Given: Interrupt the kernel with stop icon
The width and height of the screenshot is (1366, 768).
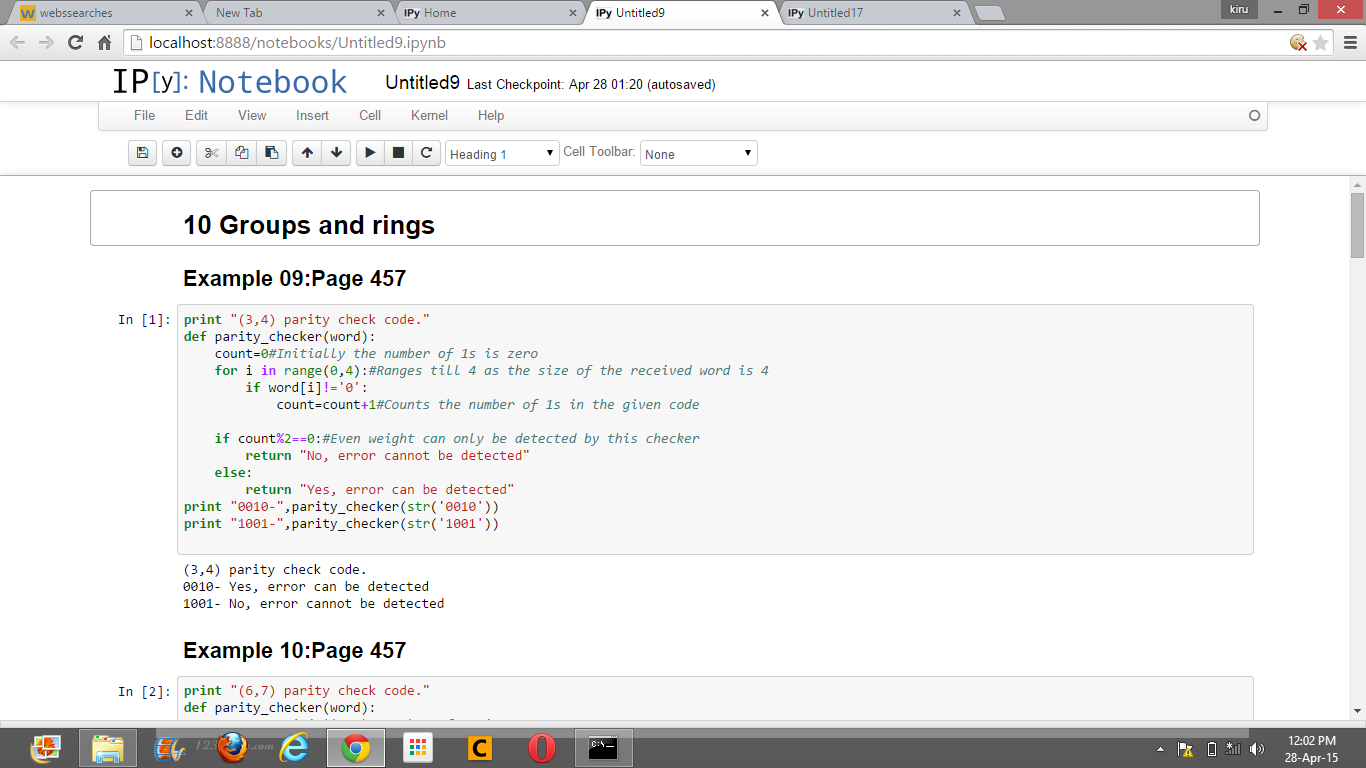Looking at the screenshot, I should click(x=398, y=153).
